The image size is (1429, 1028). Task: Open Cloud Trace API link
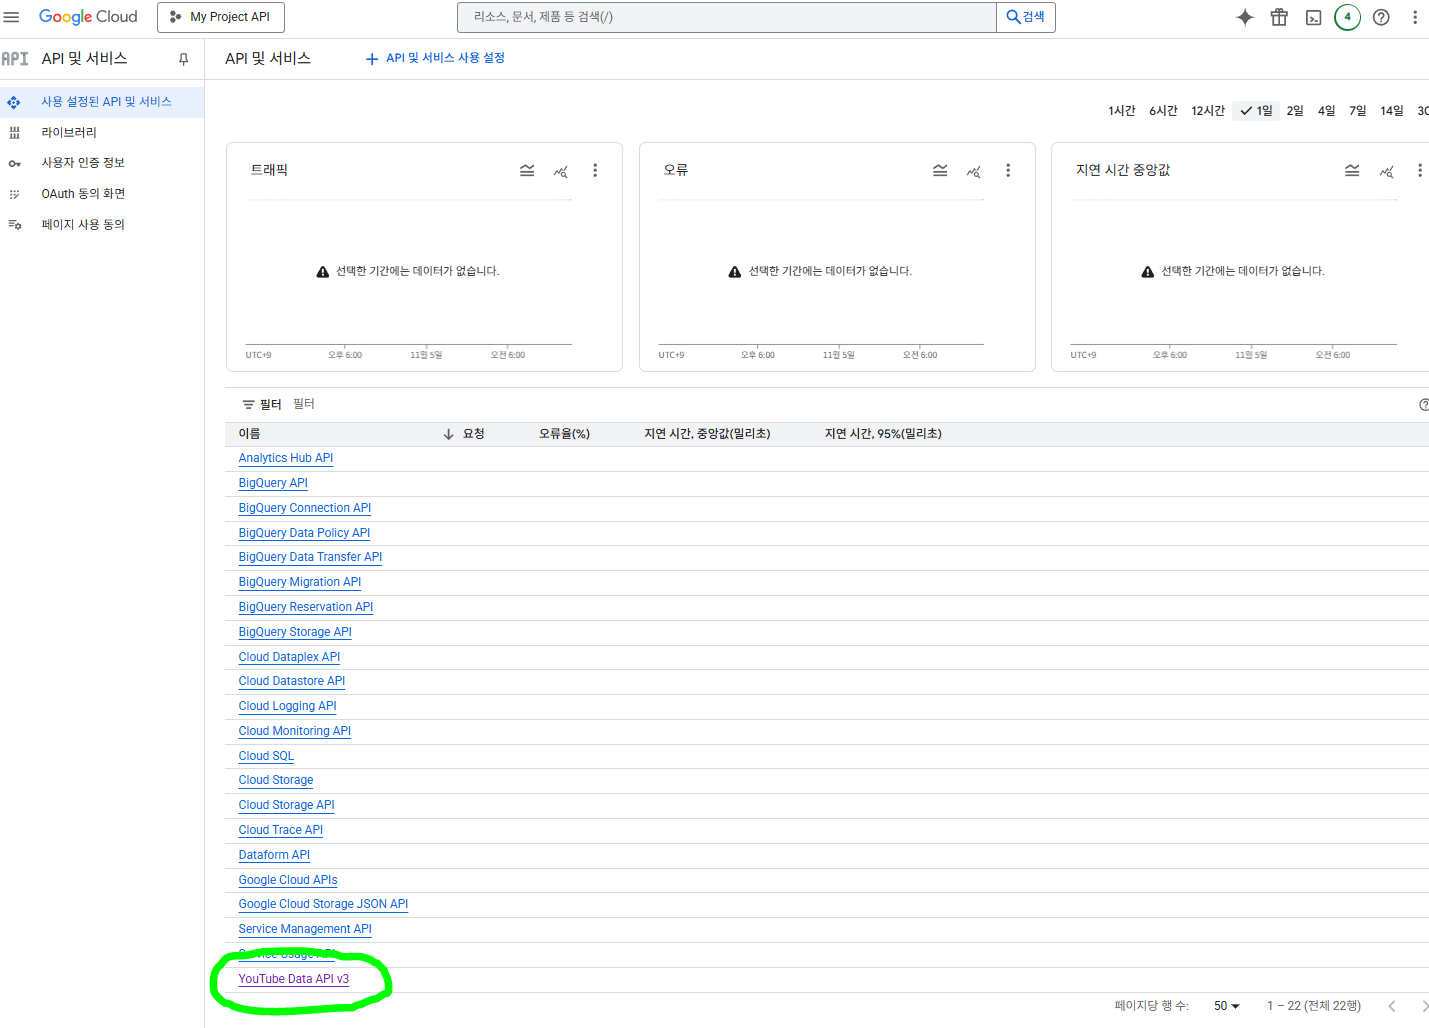tap(281, 830)
